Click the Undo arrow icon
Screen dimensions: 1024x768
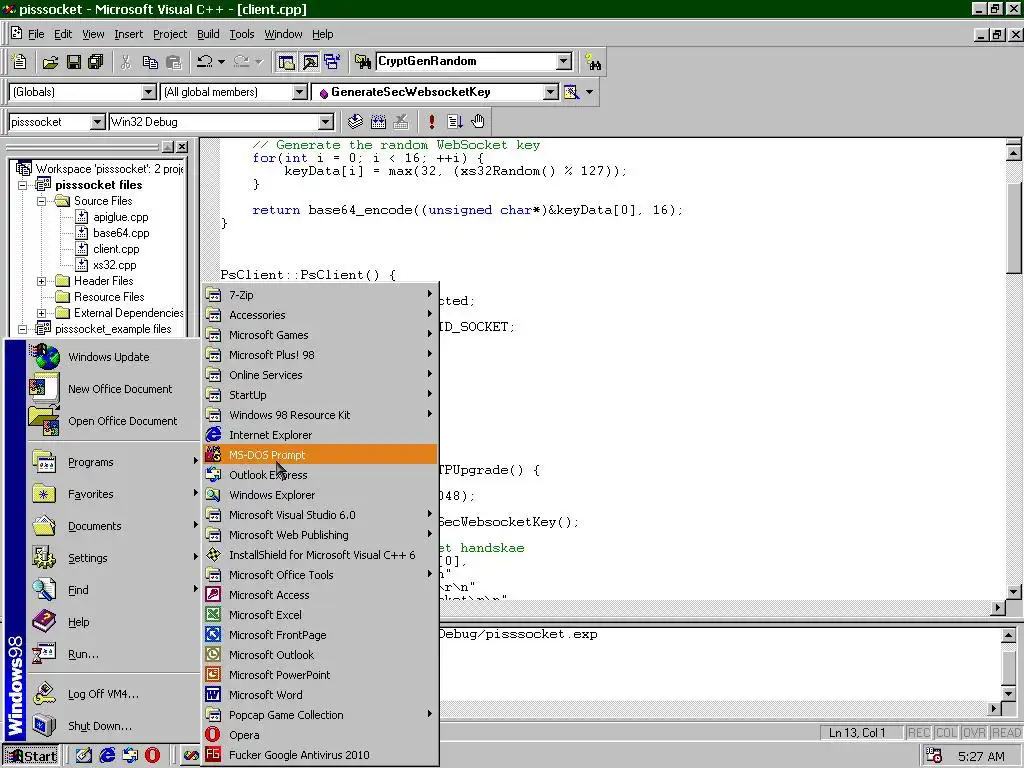click(x=204, y=61)
